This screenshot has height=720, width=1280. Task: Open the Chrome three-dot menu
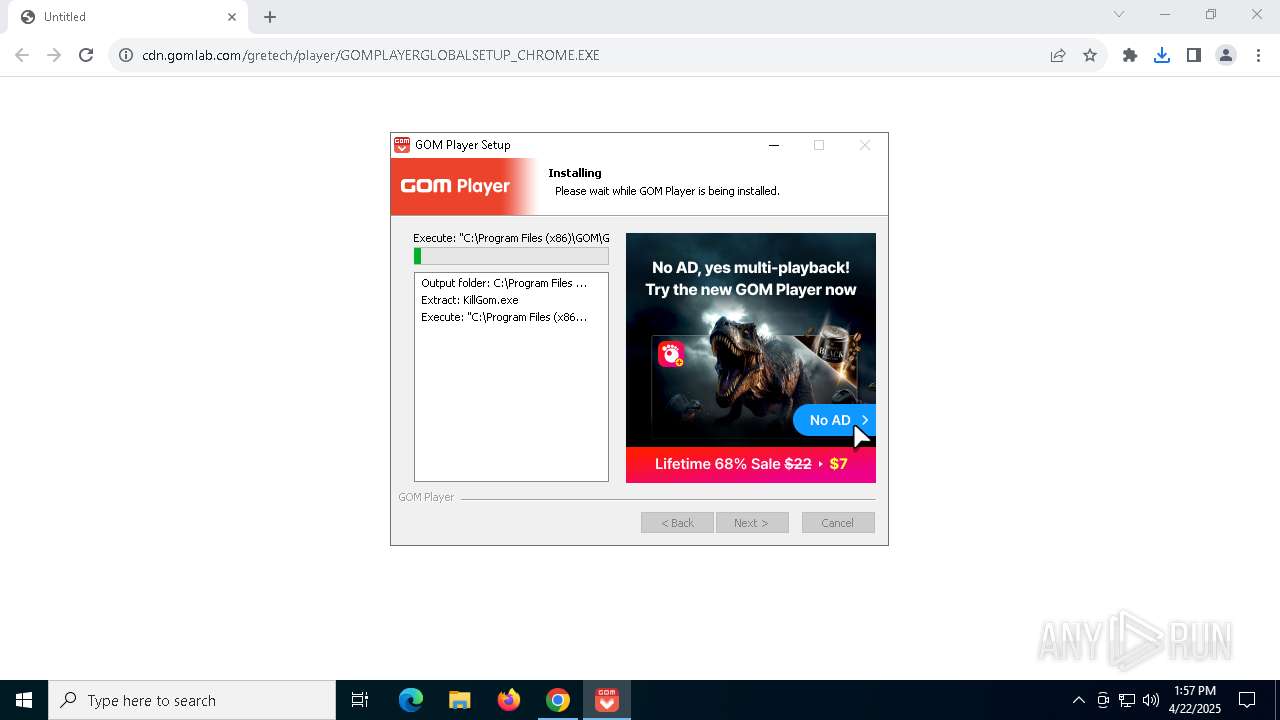point(1258,55)
